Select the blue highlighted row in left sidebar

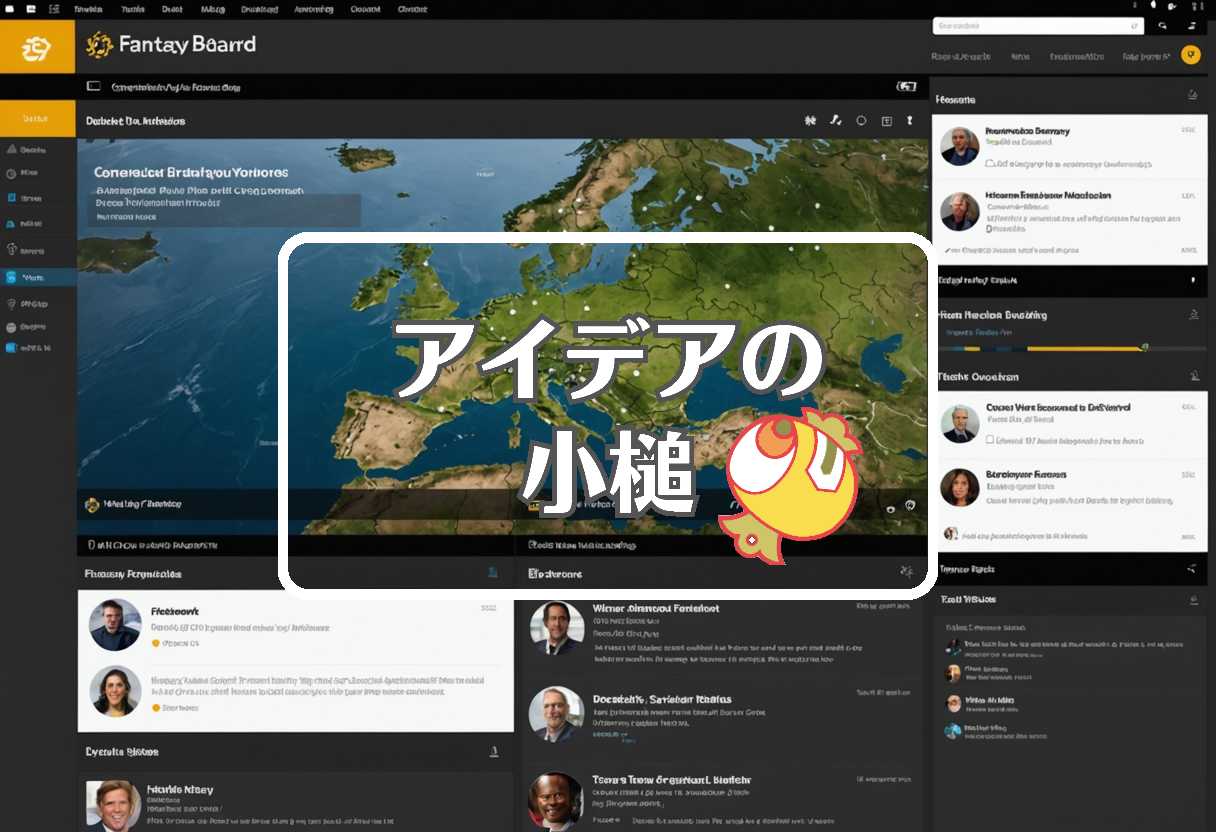(38, 277)
